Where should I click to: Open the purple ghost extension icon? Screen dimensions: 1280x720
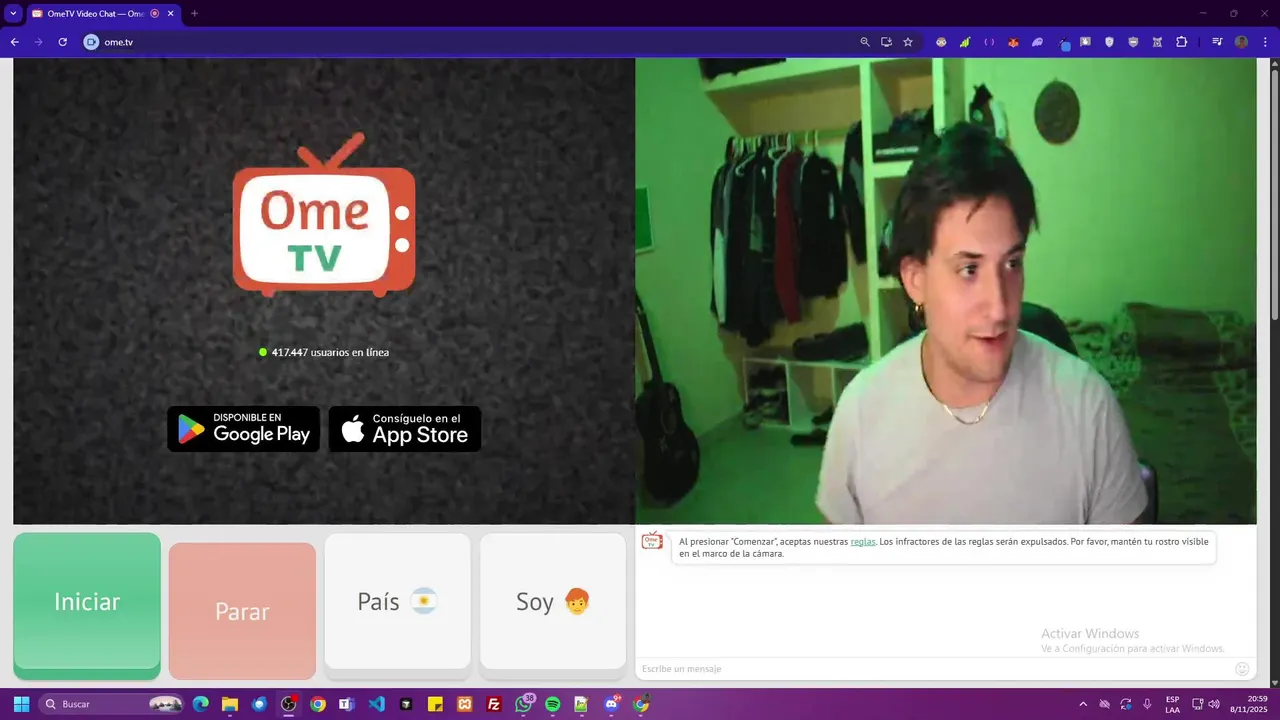pos(1037,42)
